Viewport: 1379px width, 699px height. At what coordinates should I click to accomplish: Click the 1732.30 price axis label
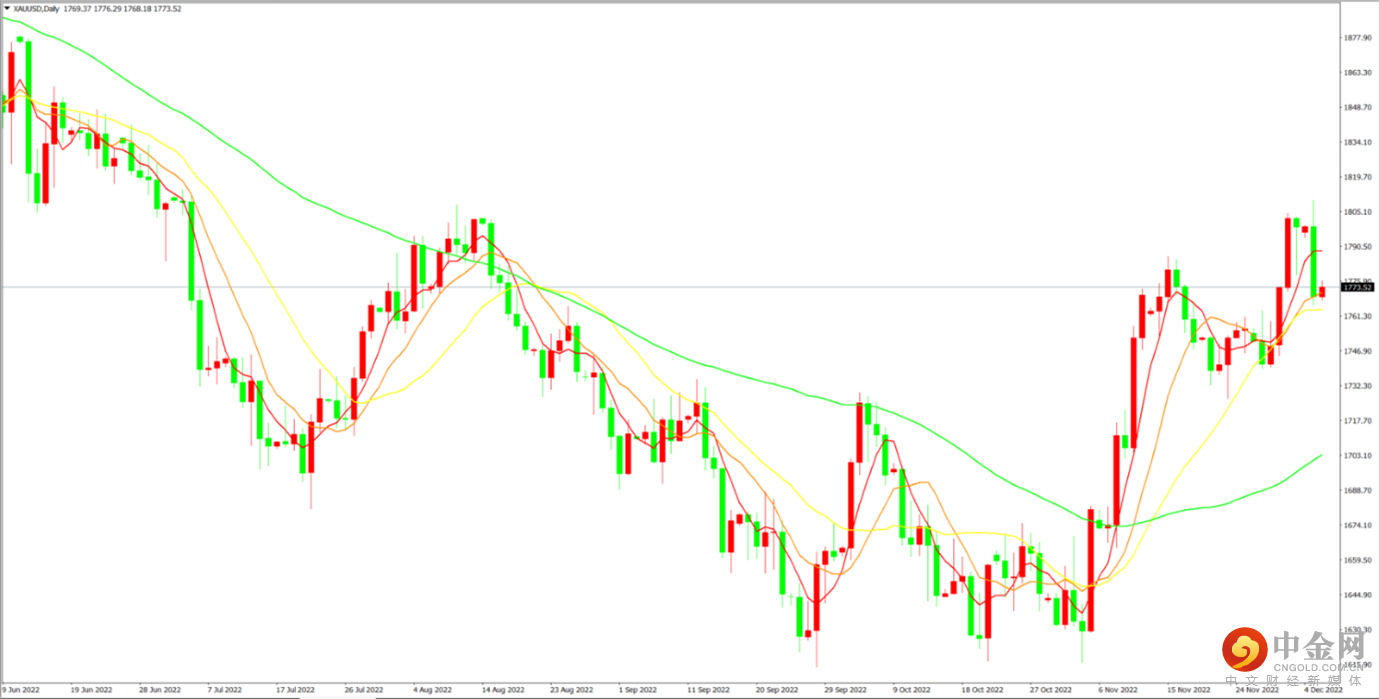pos(1356,386)
